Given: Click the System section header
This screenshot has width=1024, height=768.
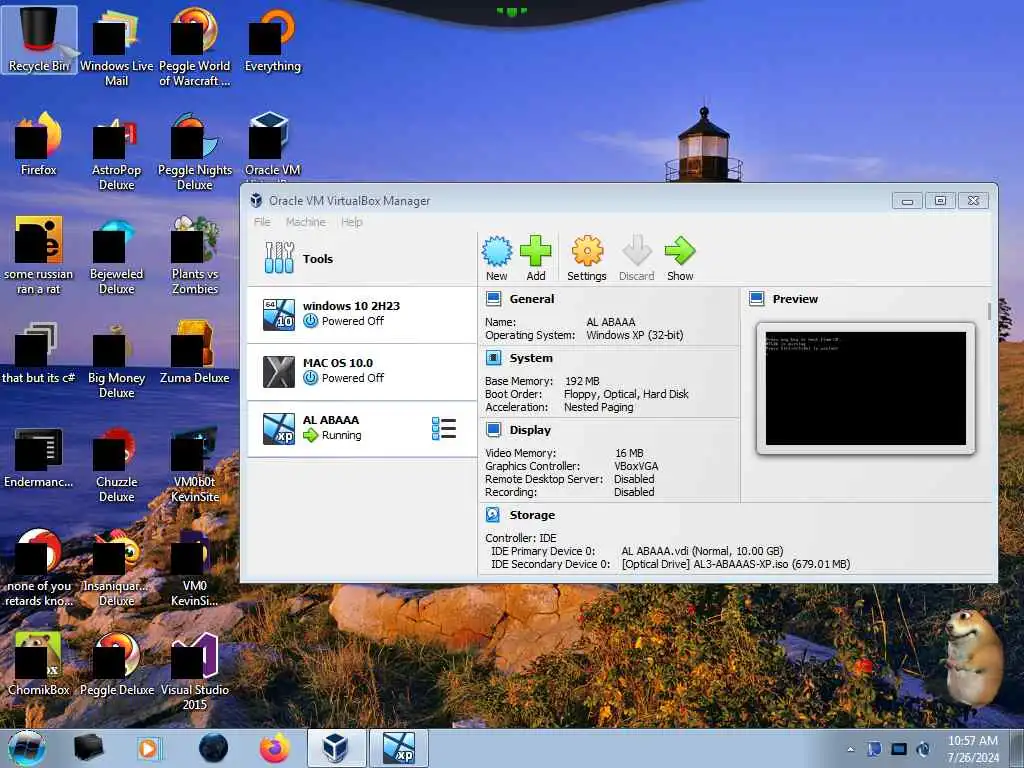Looking at the screenshot, I should (531, 358).
